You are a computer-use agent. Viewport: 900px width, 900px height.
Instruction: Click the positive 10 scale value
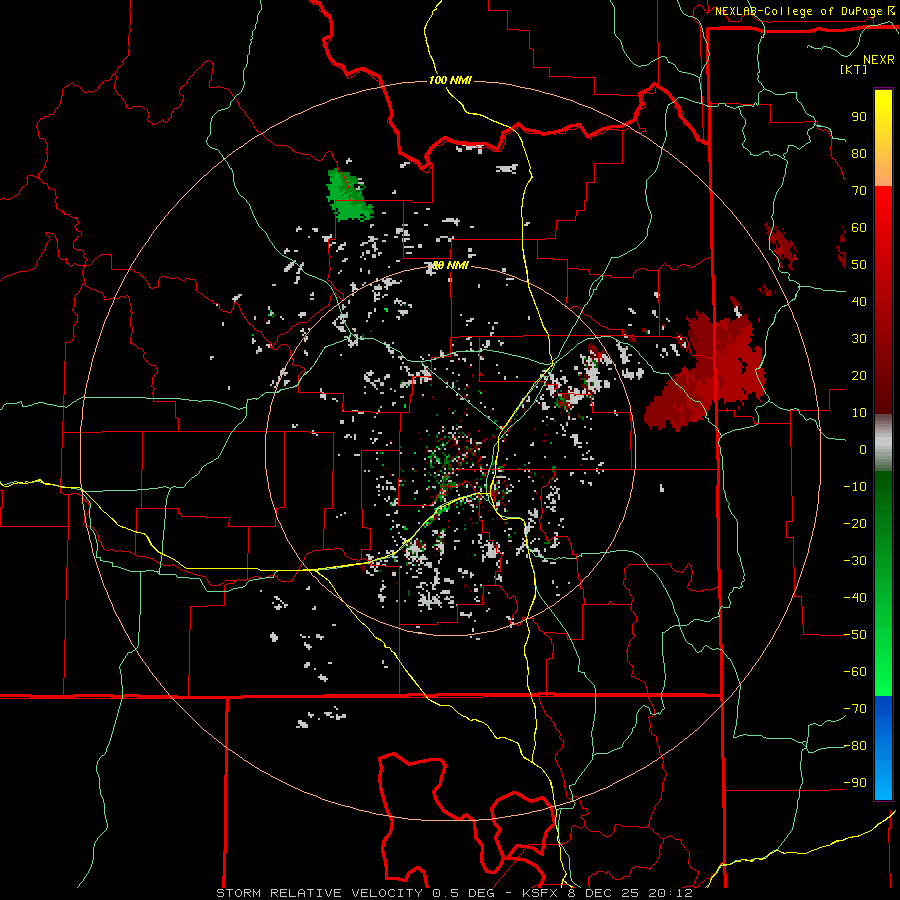coord(859,413)
